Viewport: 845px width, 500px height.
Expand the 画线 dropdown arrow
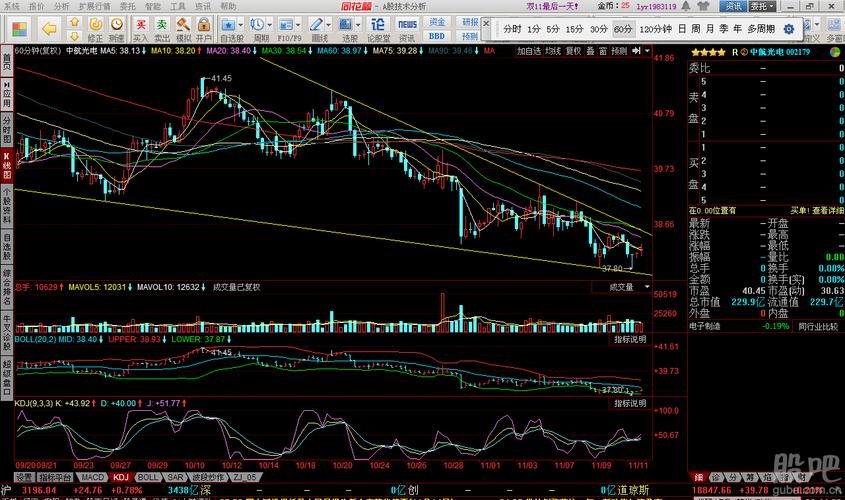click(328, 25)
